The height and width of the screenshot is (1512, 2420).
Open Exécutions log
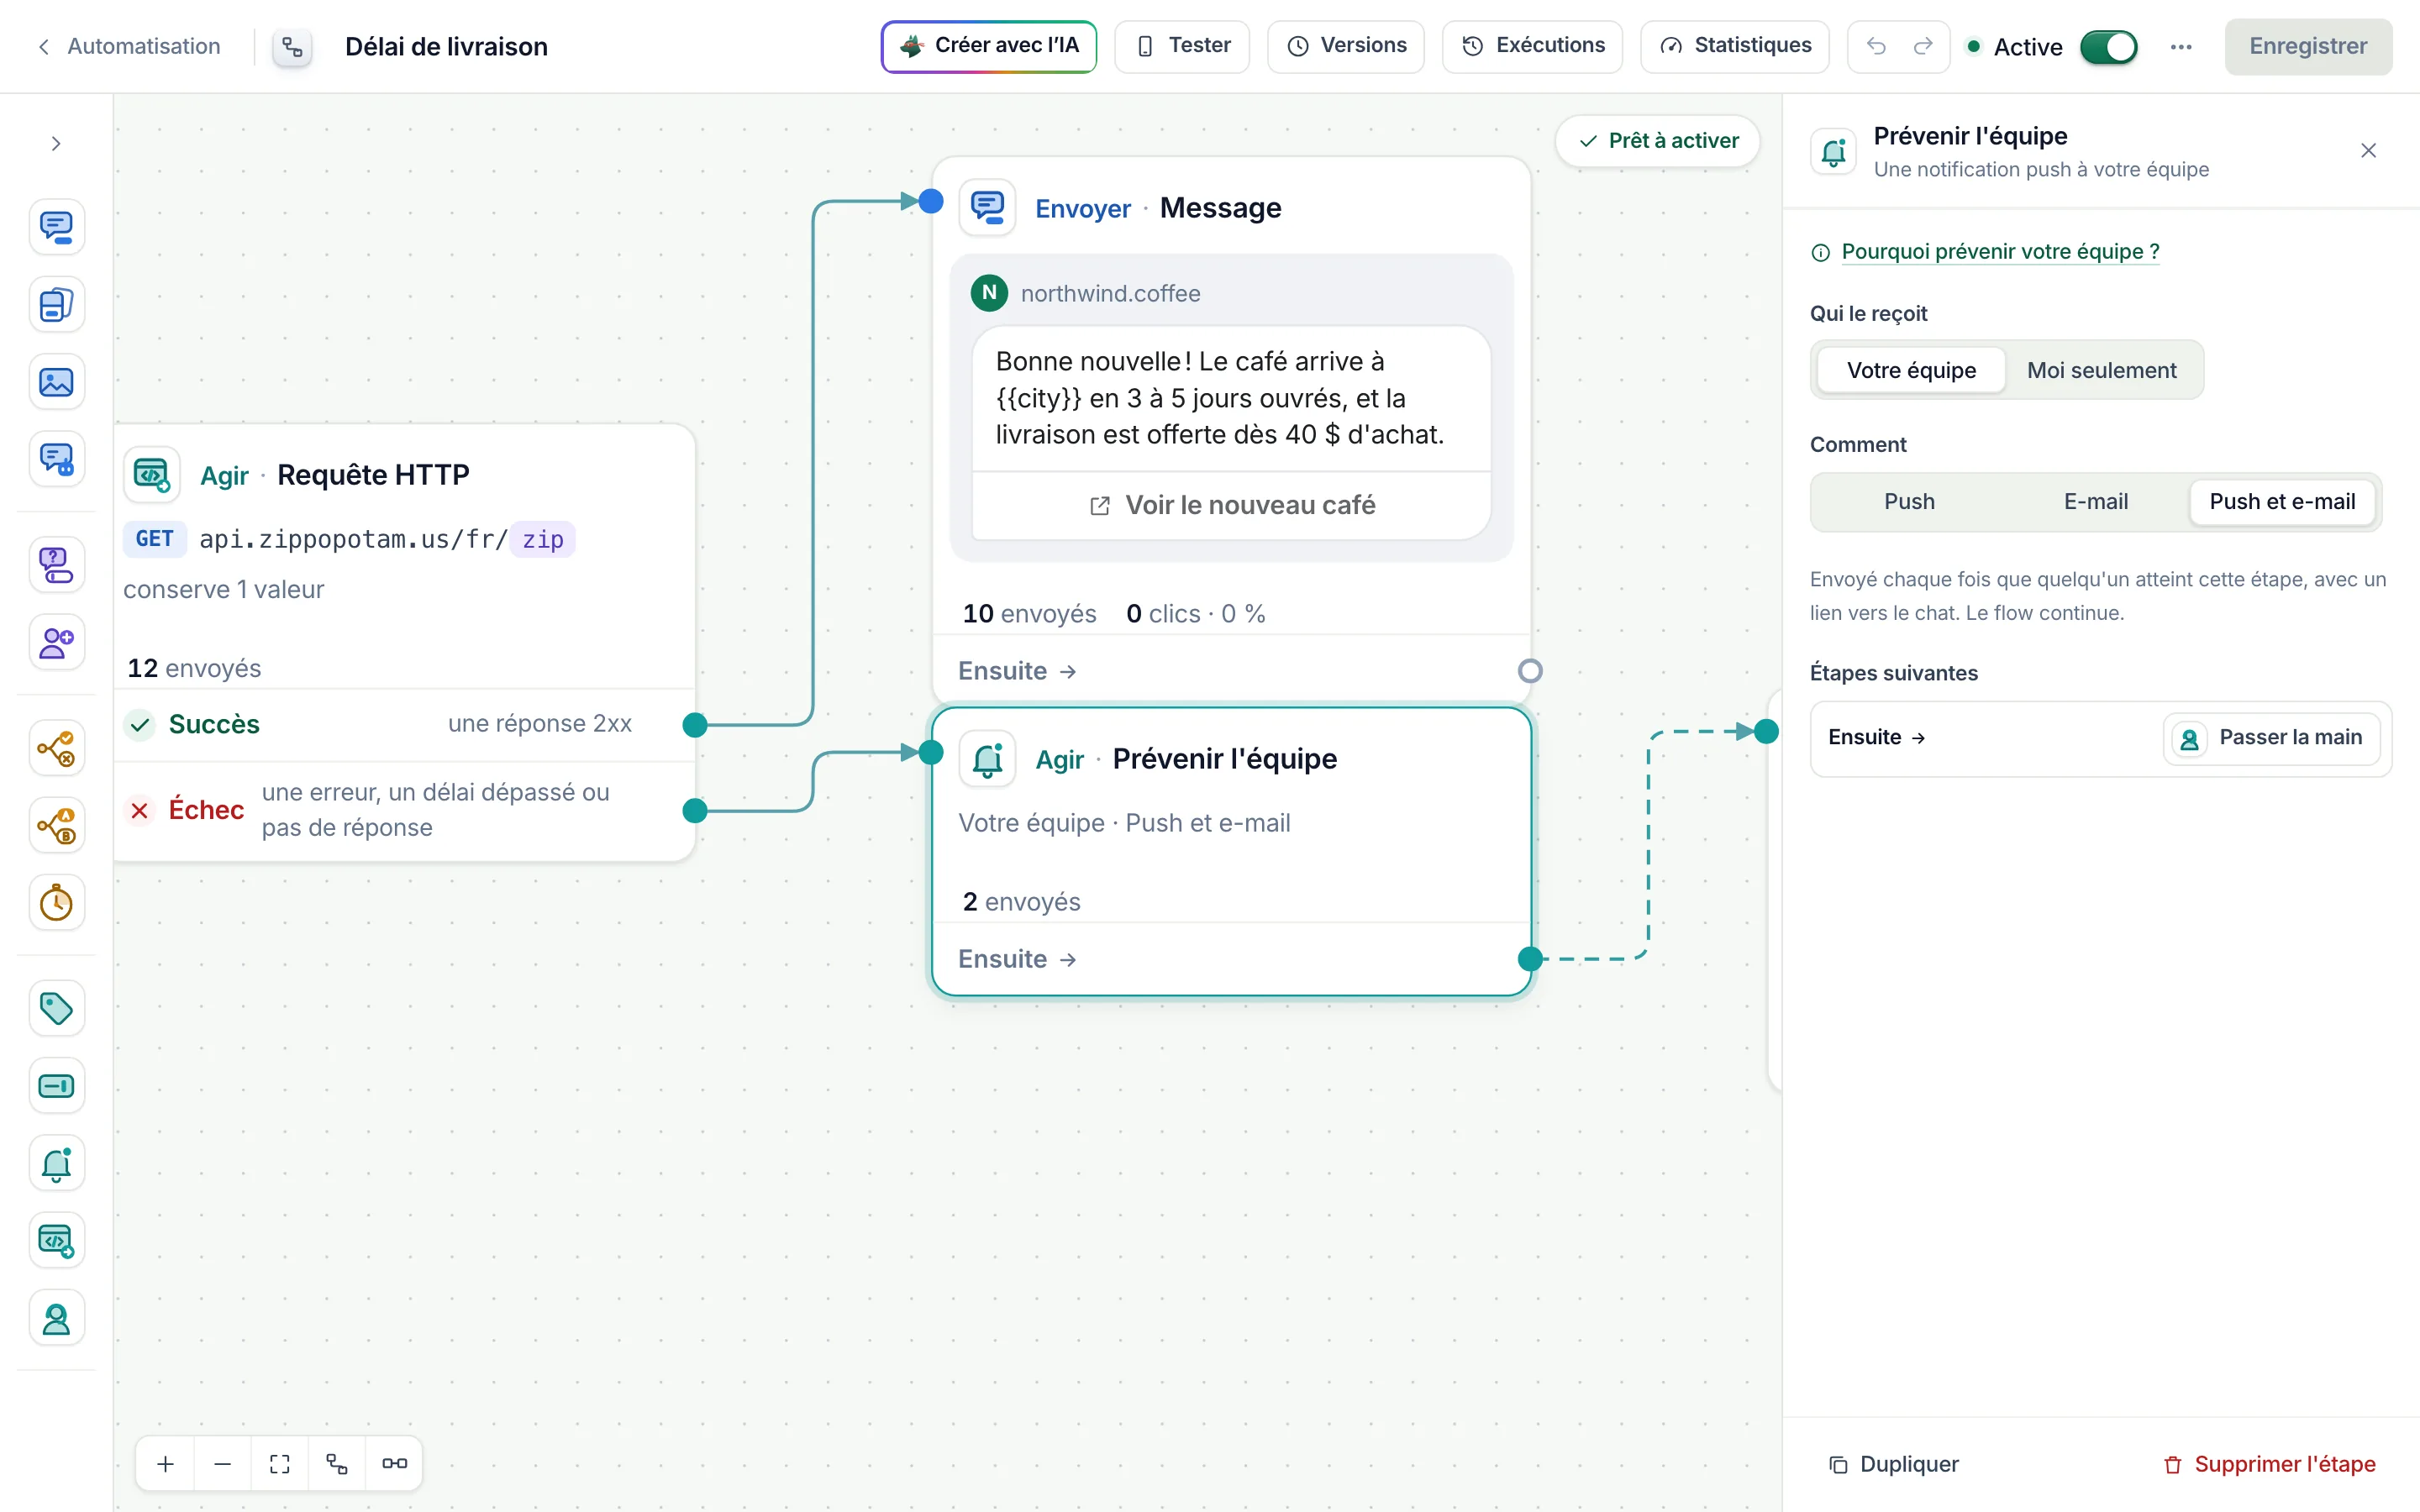tap(1532, 46)
